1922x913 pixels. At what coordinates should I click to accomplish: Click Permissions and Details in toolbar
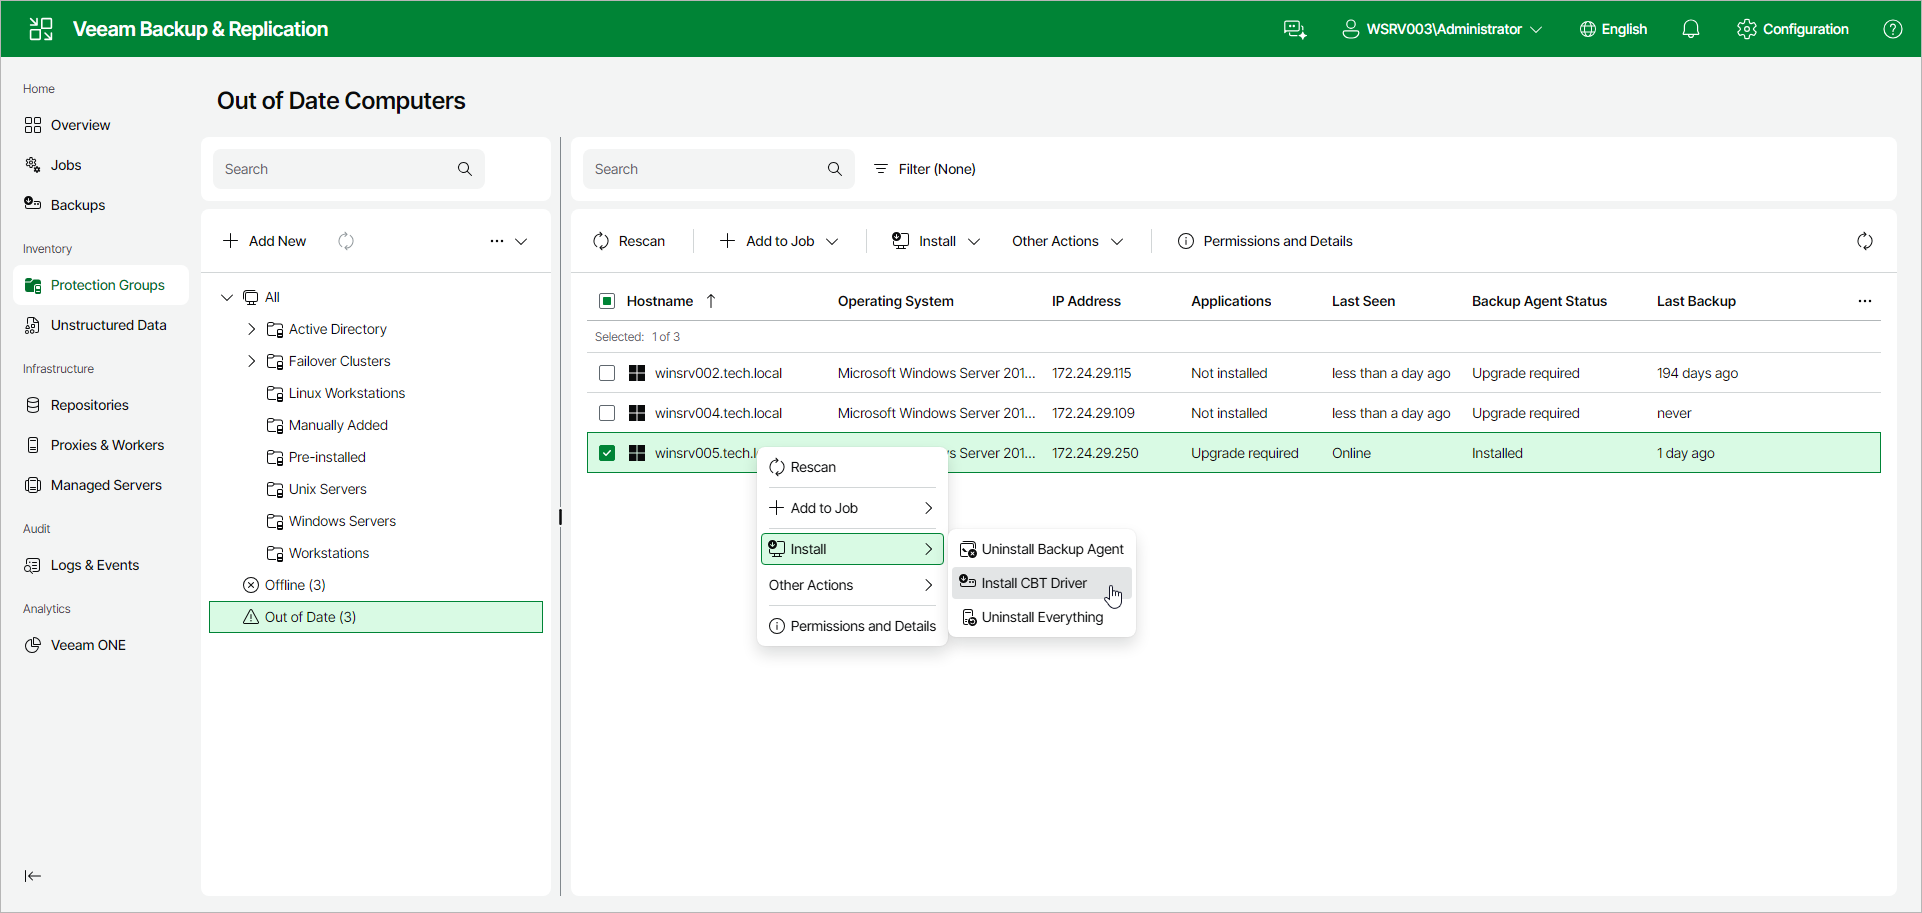click(1265, 241)
